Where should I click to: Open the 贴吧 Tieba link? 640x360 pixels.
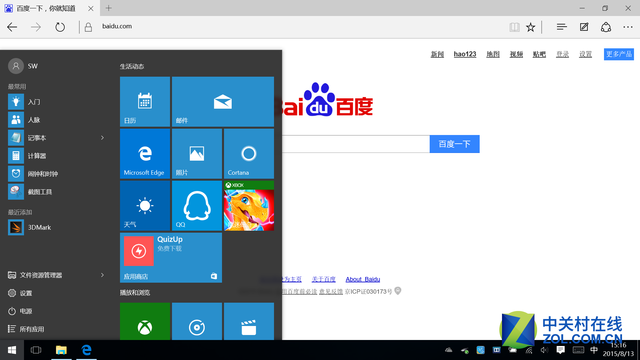pyautogui.click(x=539, y=54)
